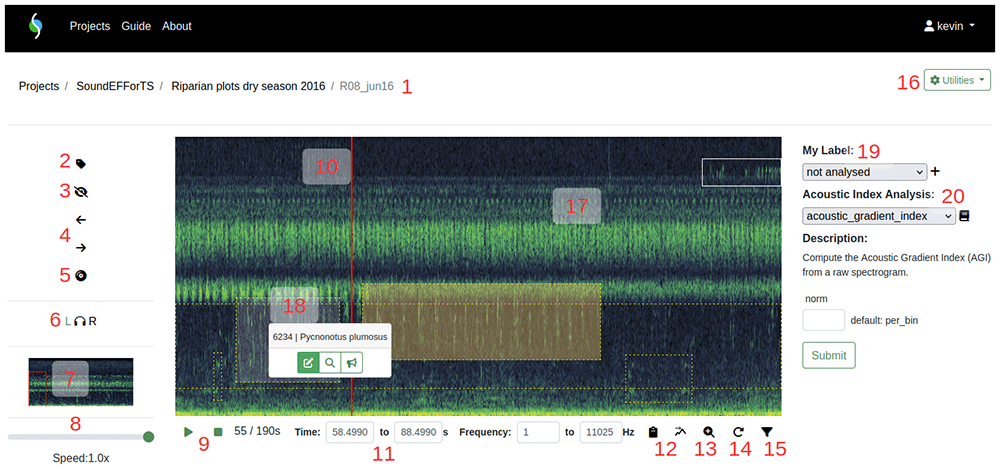Select the white-outlined annotation box at top right
Viewport: 1000px width, 469px height.
click(x=742, y=172)
